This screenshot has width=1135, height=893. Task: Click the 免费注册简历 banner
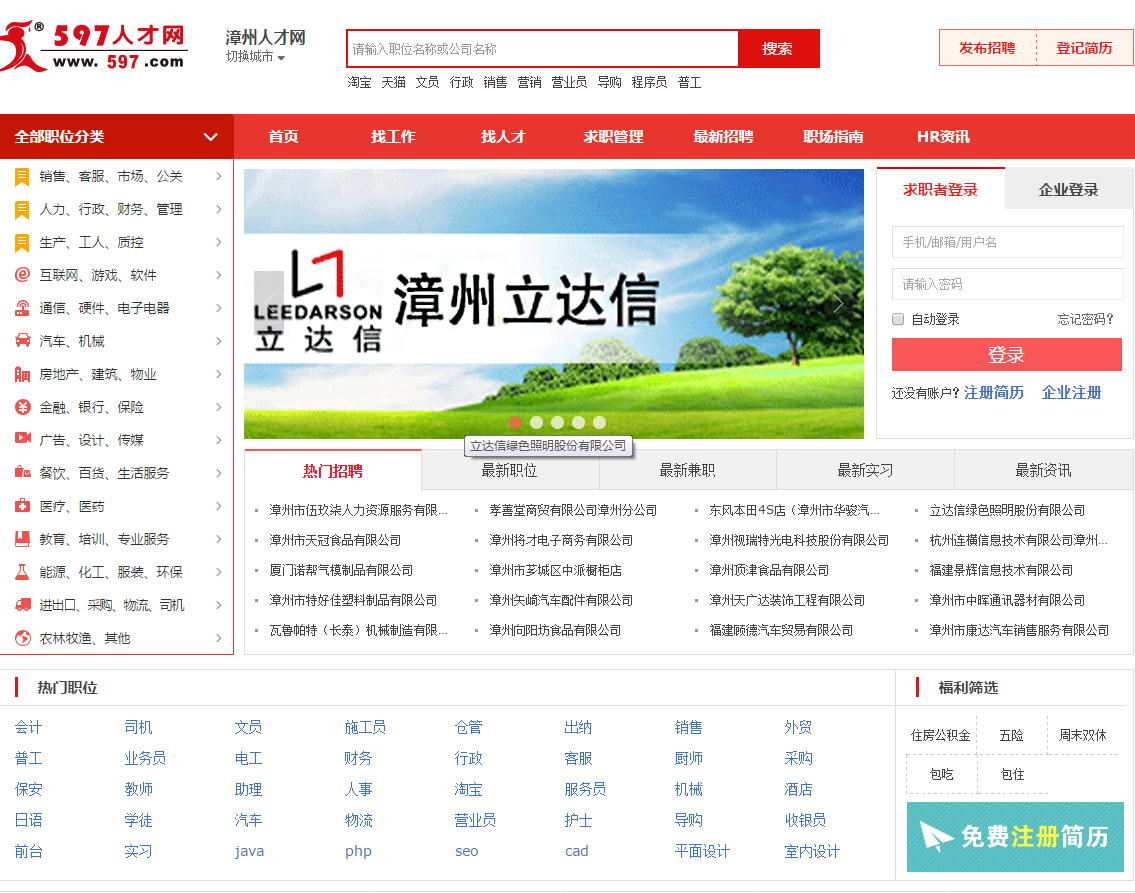[1015, 837]
